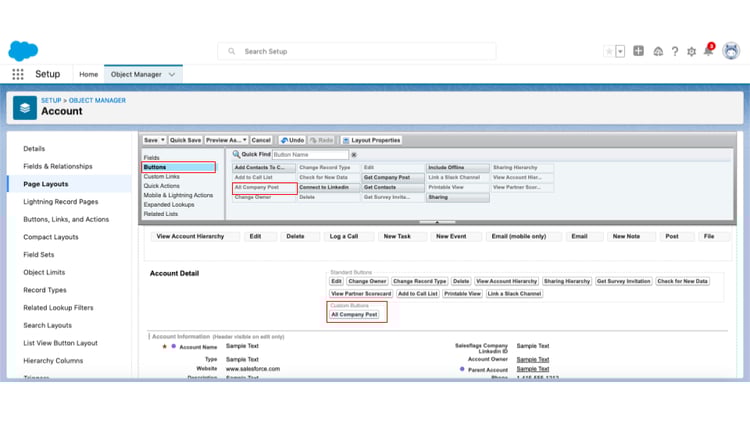Open the global actions plus icon

[x=638, y=51]
